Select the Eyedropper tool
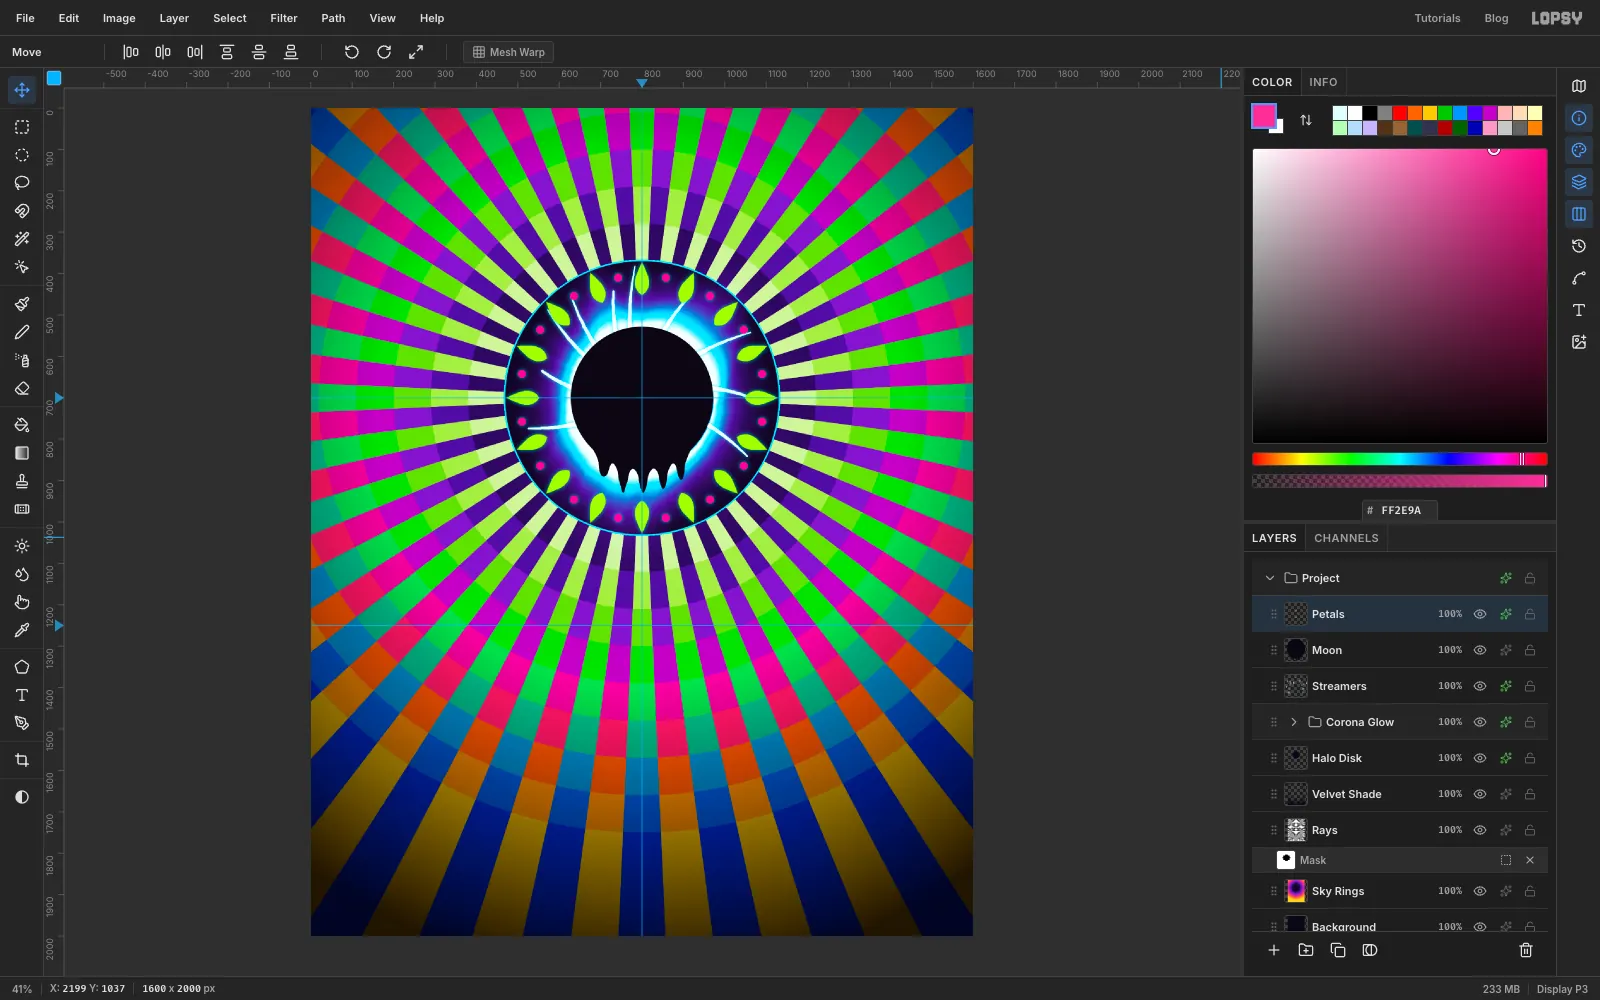 tap(22, 630)
